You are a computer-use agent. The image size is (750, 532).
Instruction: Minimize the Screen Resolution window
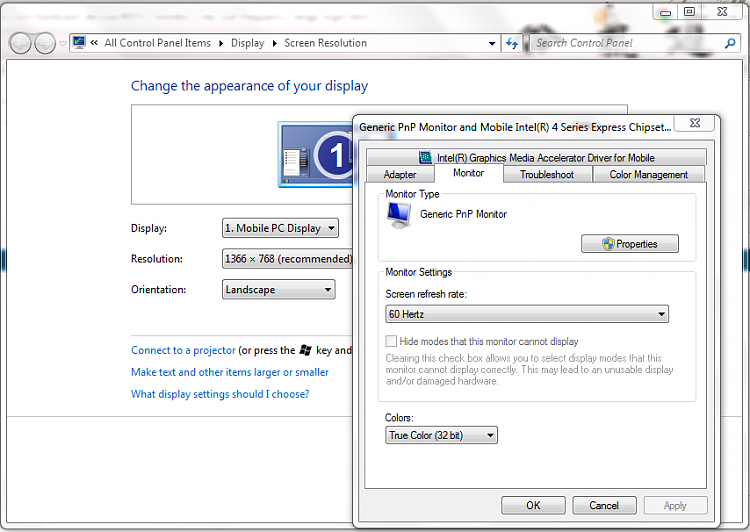(665, 12)
